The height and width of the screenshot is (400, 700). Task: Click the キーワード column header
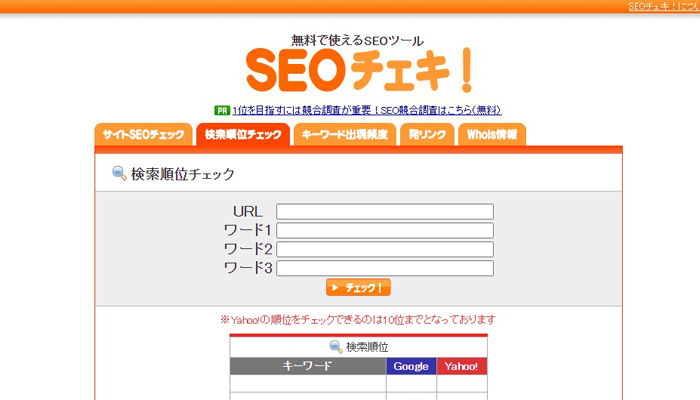[308, 366]
